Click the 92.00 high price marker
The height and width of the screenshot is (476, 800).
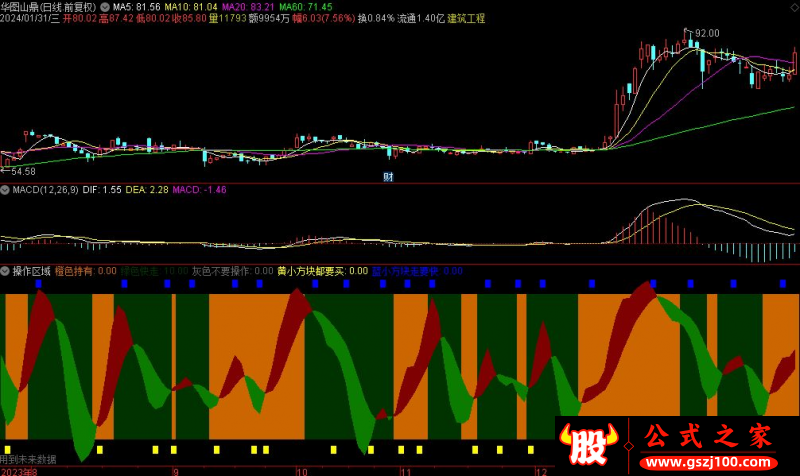click(707, 33)
